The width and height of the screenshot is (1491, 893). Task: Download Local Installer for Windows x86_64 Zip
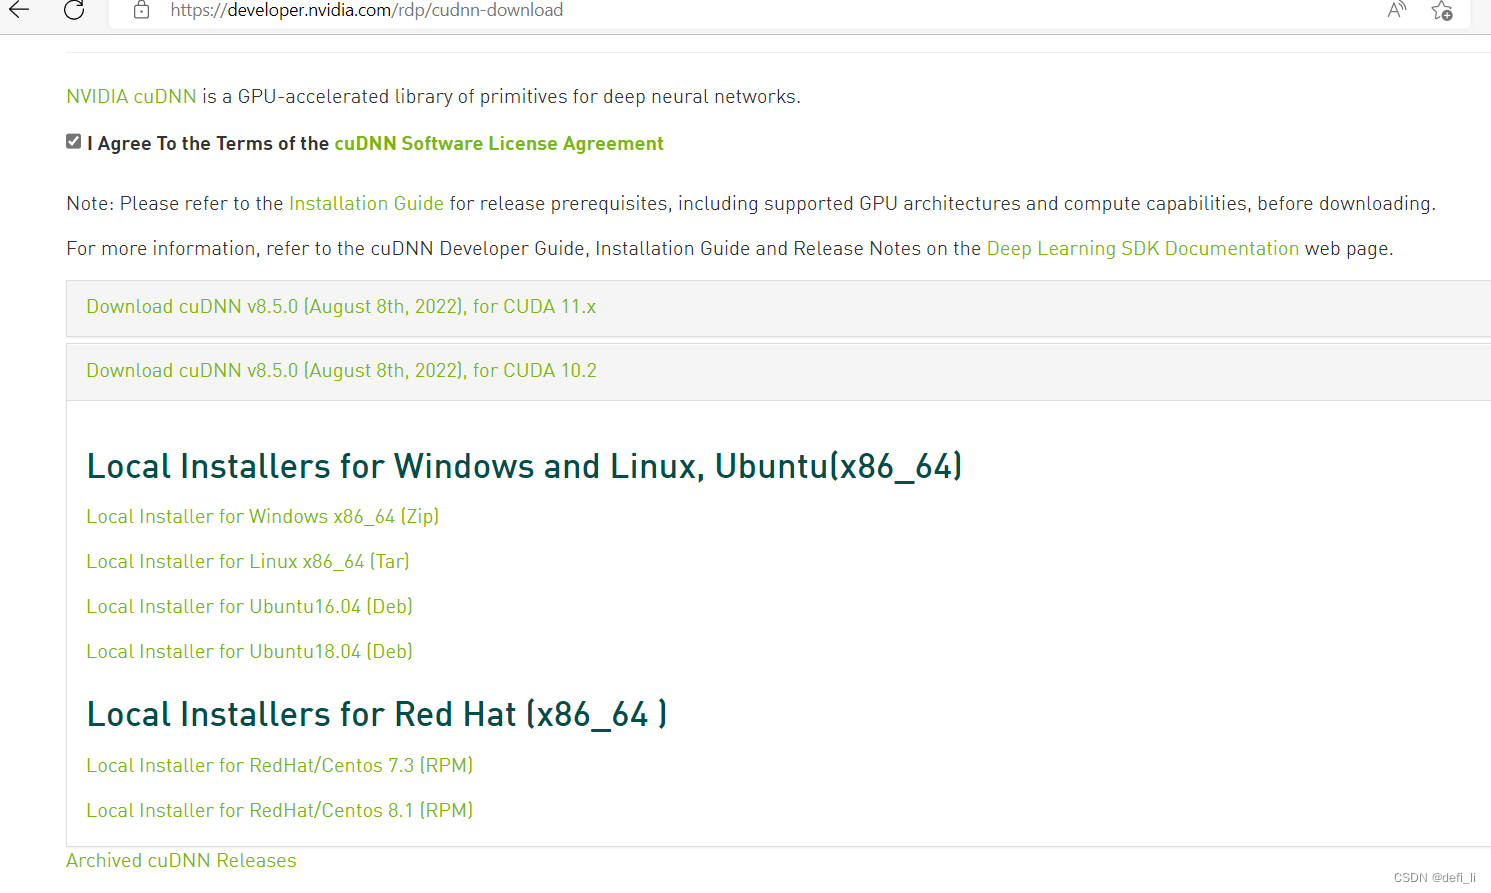pyautogui.click(x=262, y=517)
